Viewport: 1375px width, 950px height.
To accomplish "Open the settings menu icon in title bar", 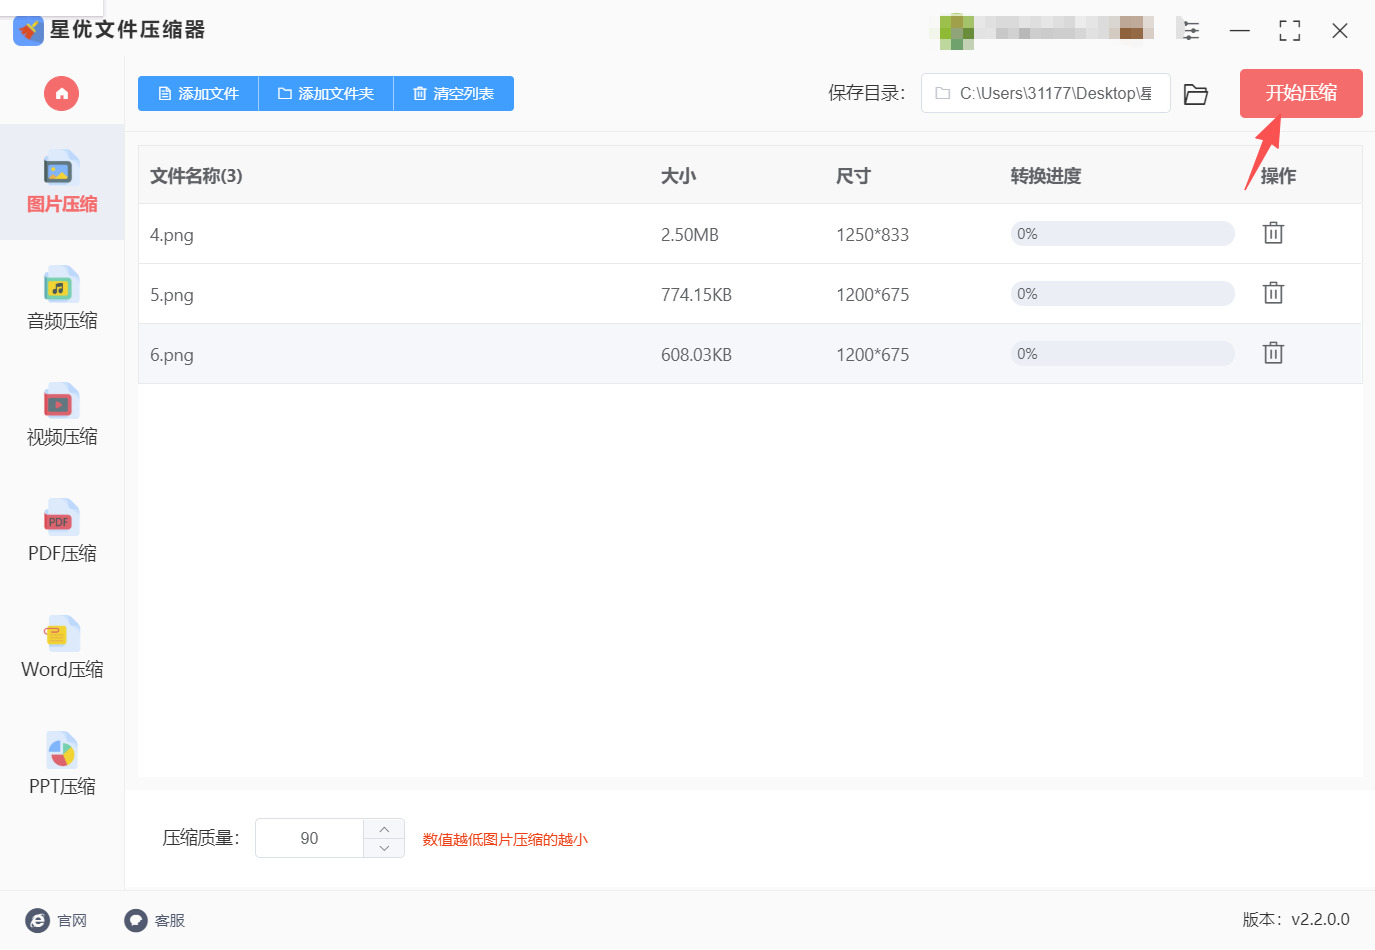I will point(1189,30).
